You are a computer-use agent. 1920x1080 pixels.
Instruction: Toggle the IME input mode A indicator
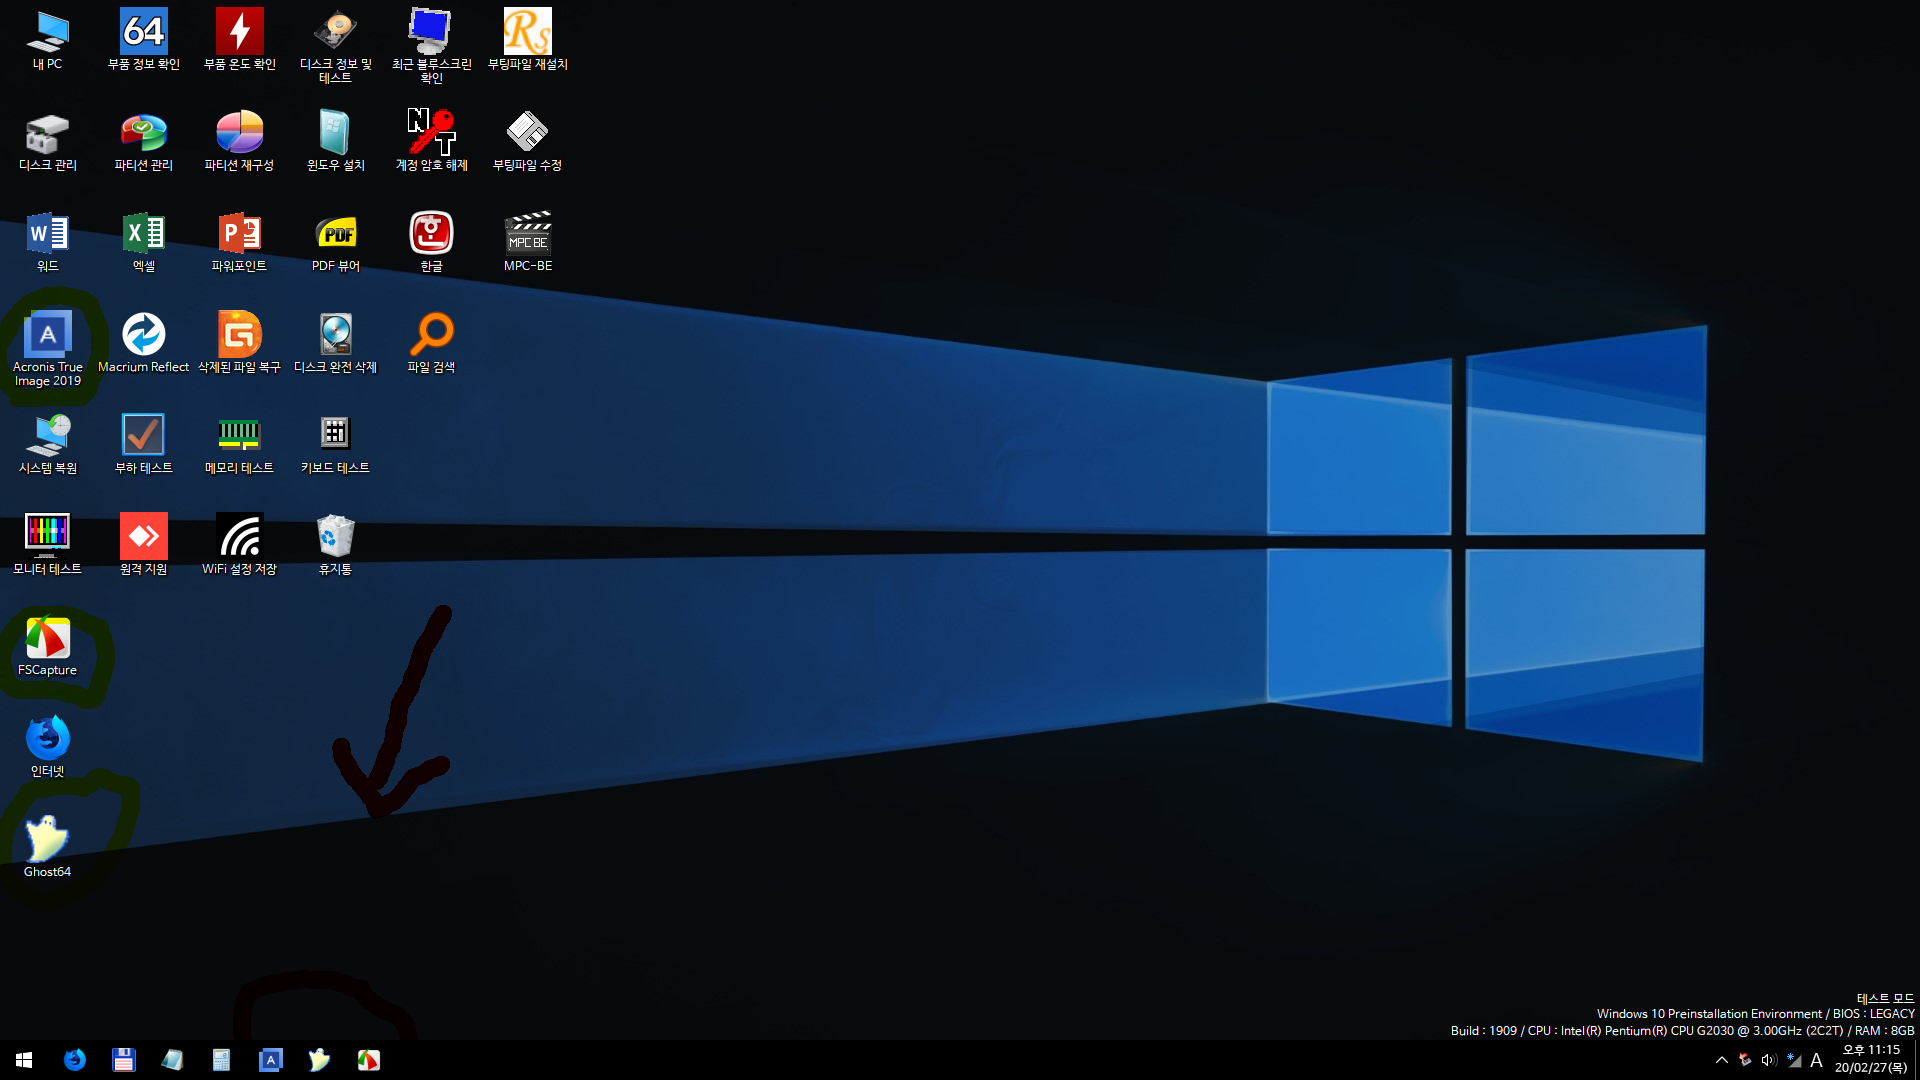[x=1817, y=1060]
